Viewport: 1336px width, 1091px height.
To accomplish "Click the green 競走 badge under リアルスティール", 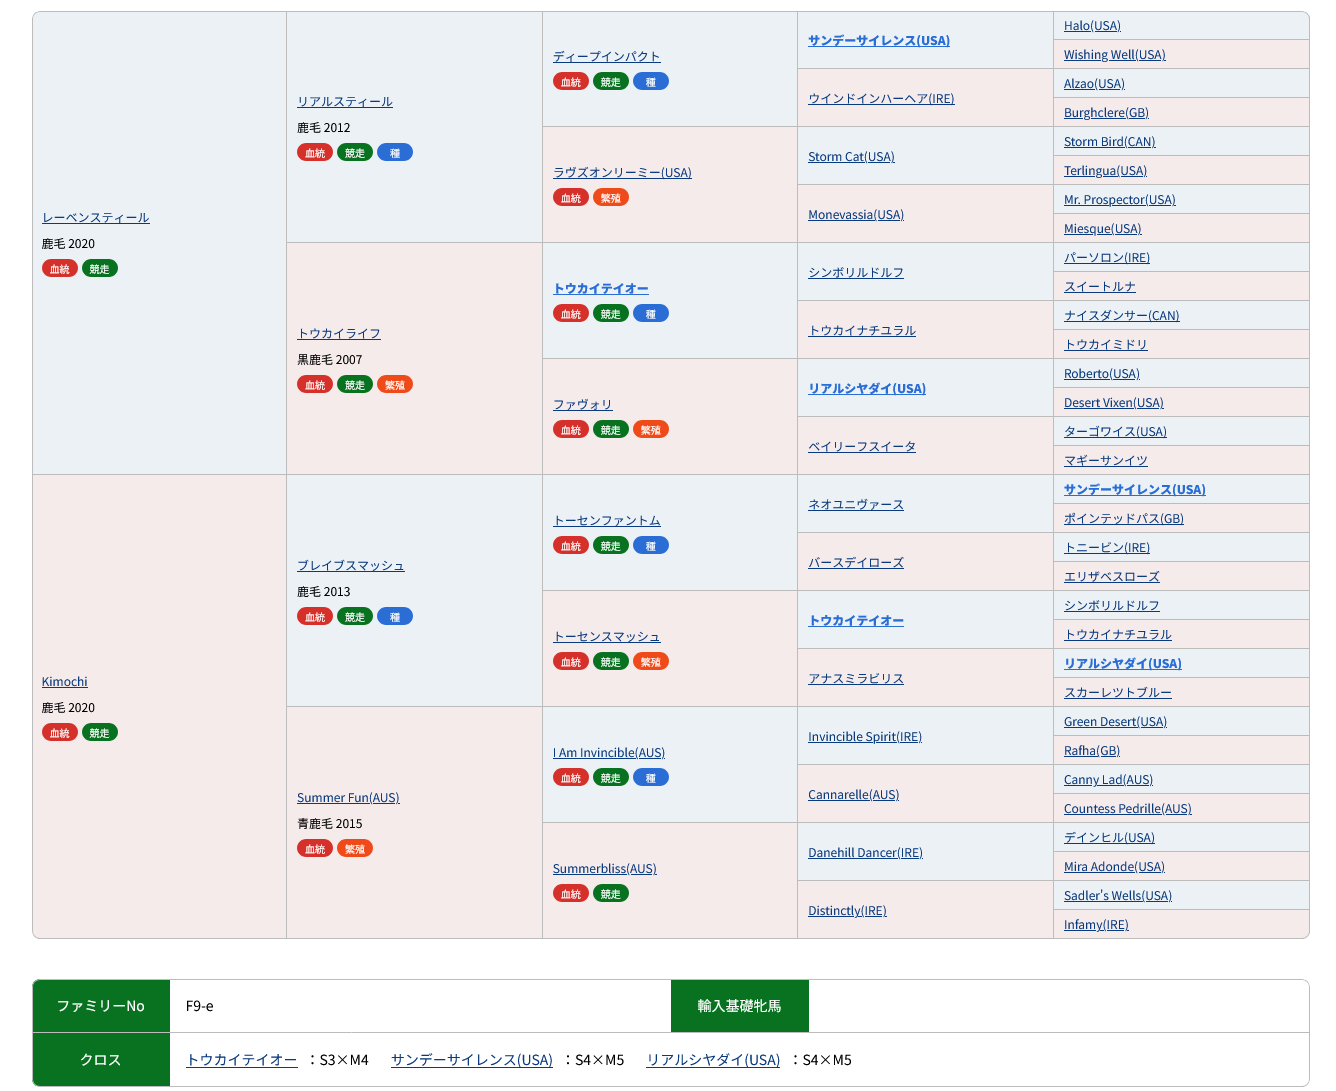I will [354, 153].
